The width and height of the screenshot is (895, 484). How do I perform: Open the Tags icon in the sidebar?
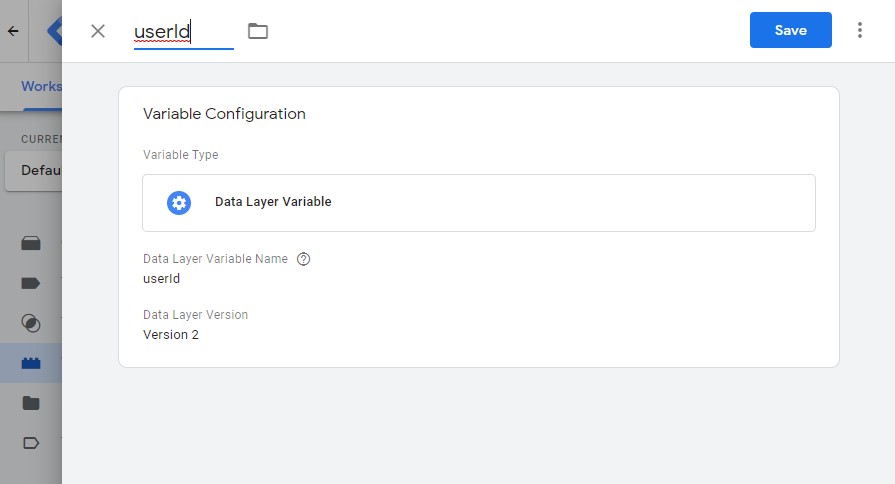pyautogui.click(x=31, y=284)
